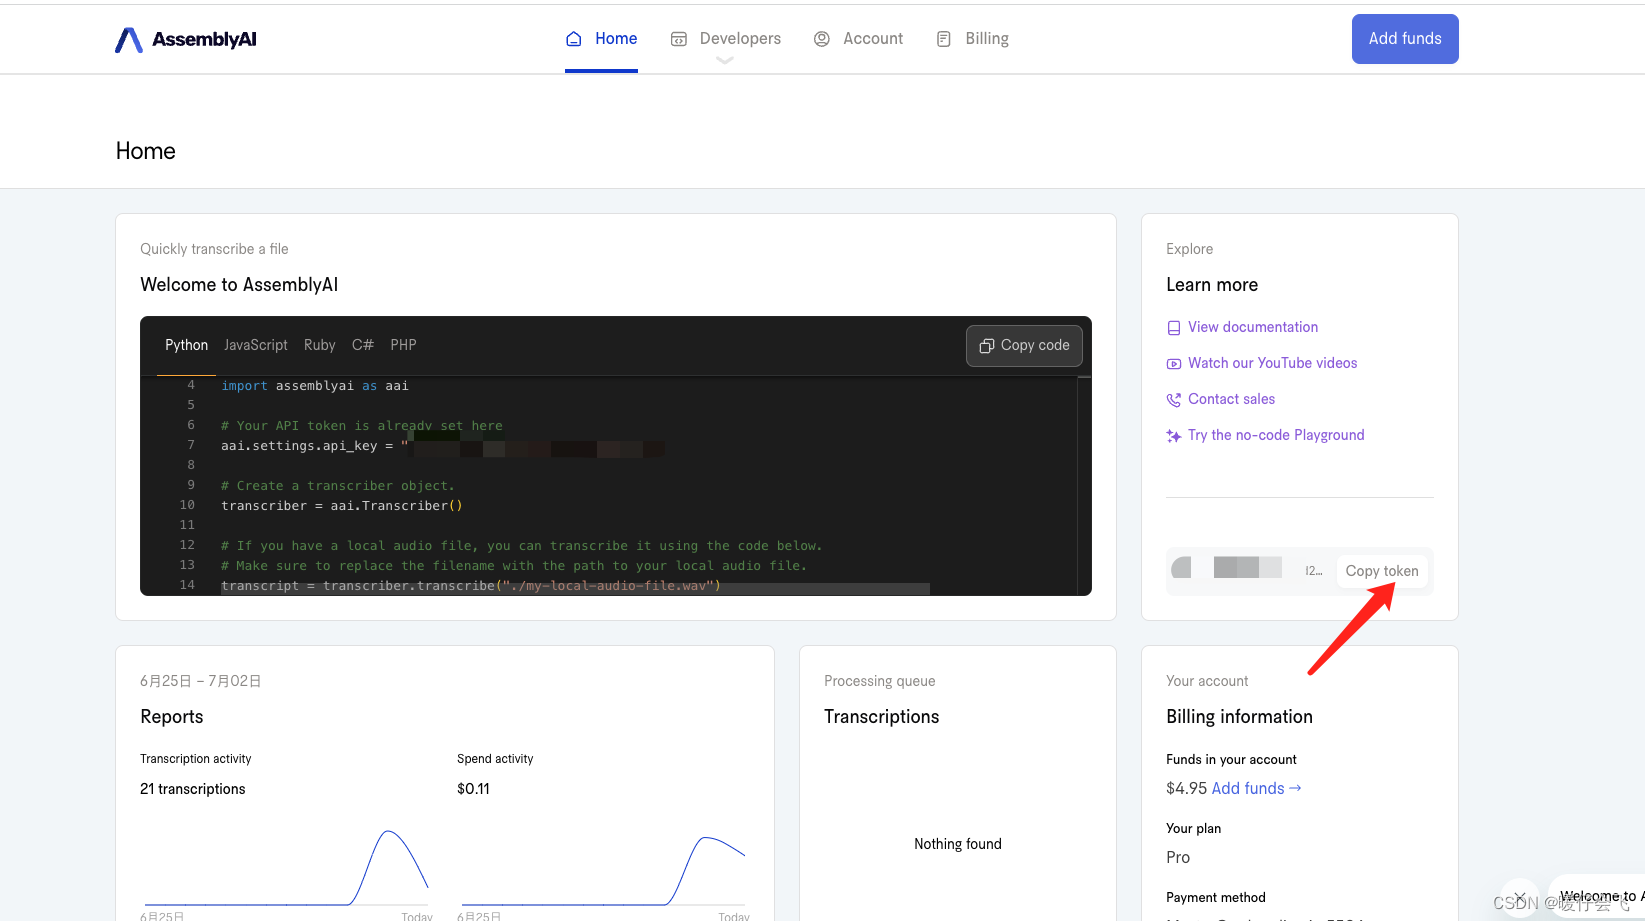The height and width of the screenshot is (921, 1645).
Task: Click the Copy token button
Action: (1382, 571)
